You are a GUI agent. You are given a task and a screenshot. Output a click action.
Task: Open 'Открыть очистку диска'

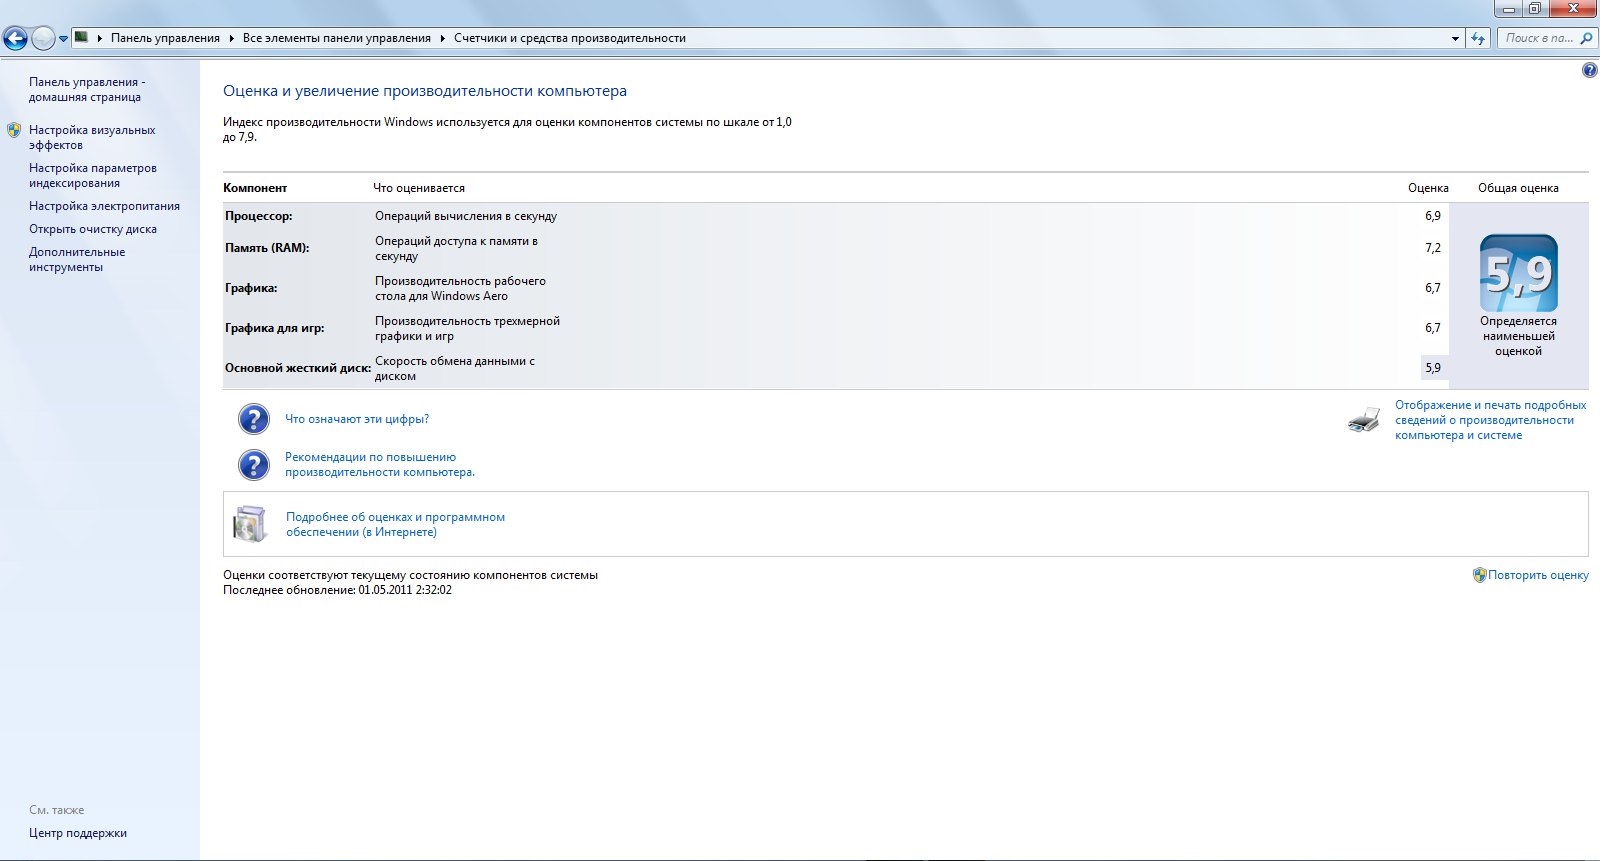(93, 229)
